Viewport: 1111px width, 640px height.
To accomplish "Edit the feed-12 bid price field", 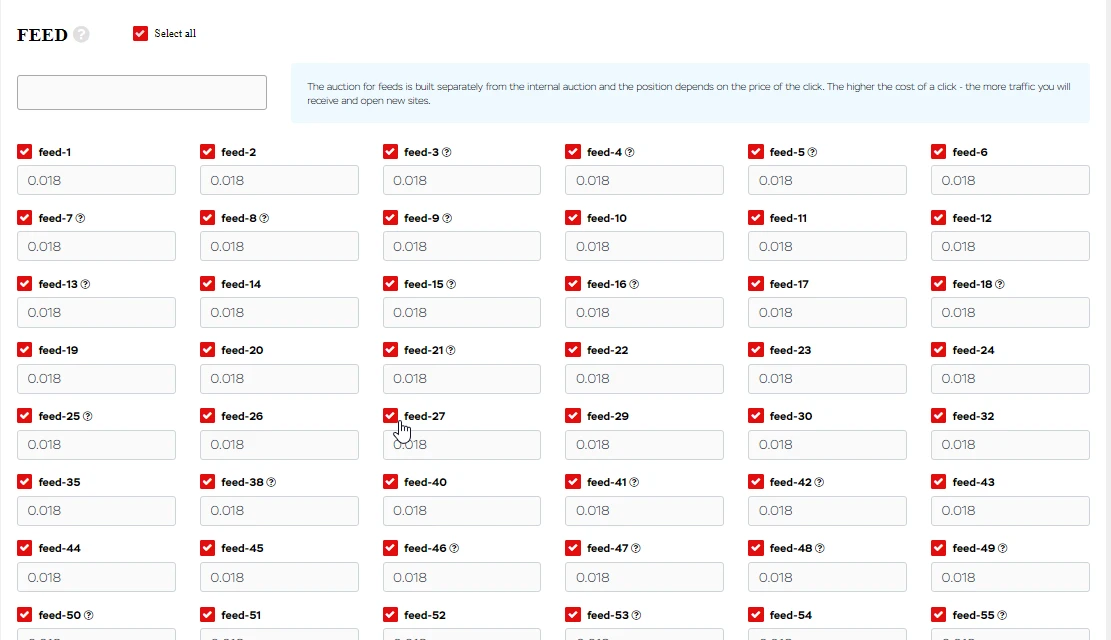I will [1010, 246].
